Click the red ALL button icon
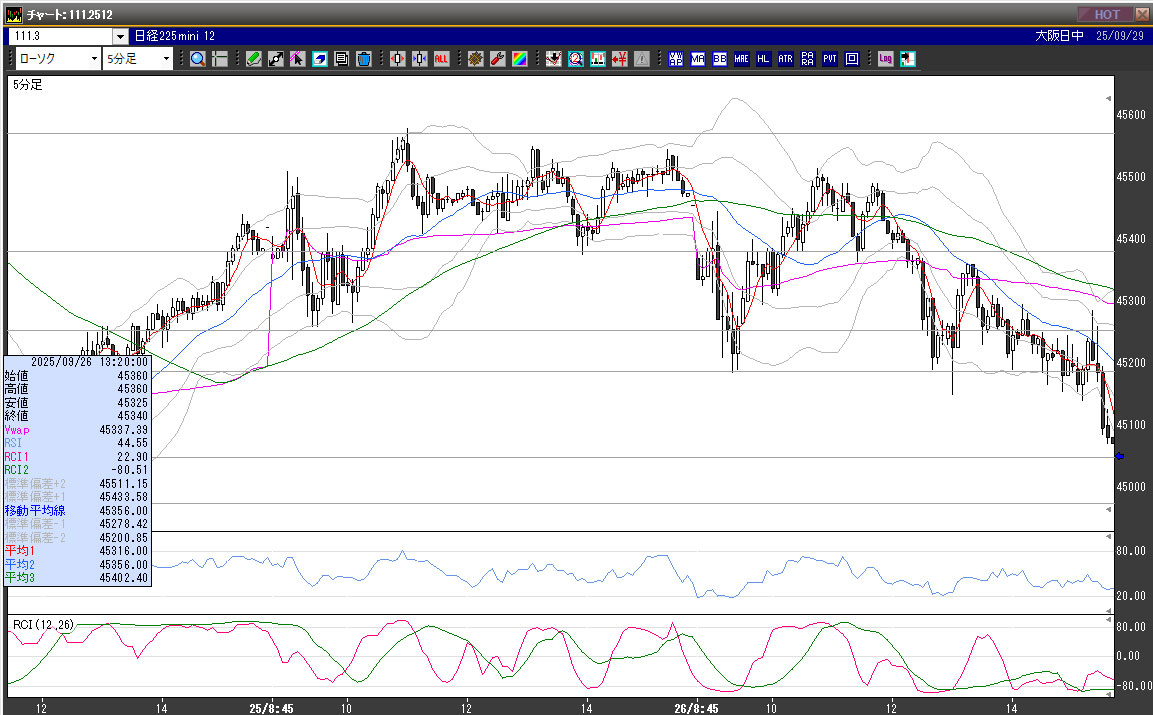Image resolution: width=1153 pixels, height=715 pixels. click(441, 59)
